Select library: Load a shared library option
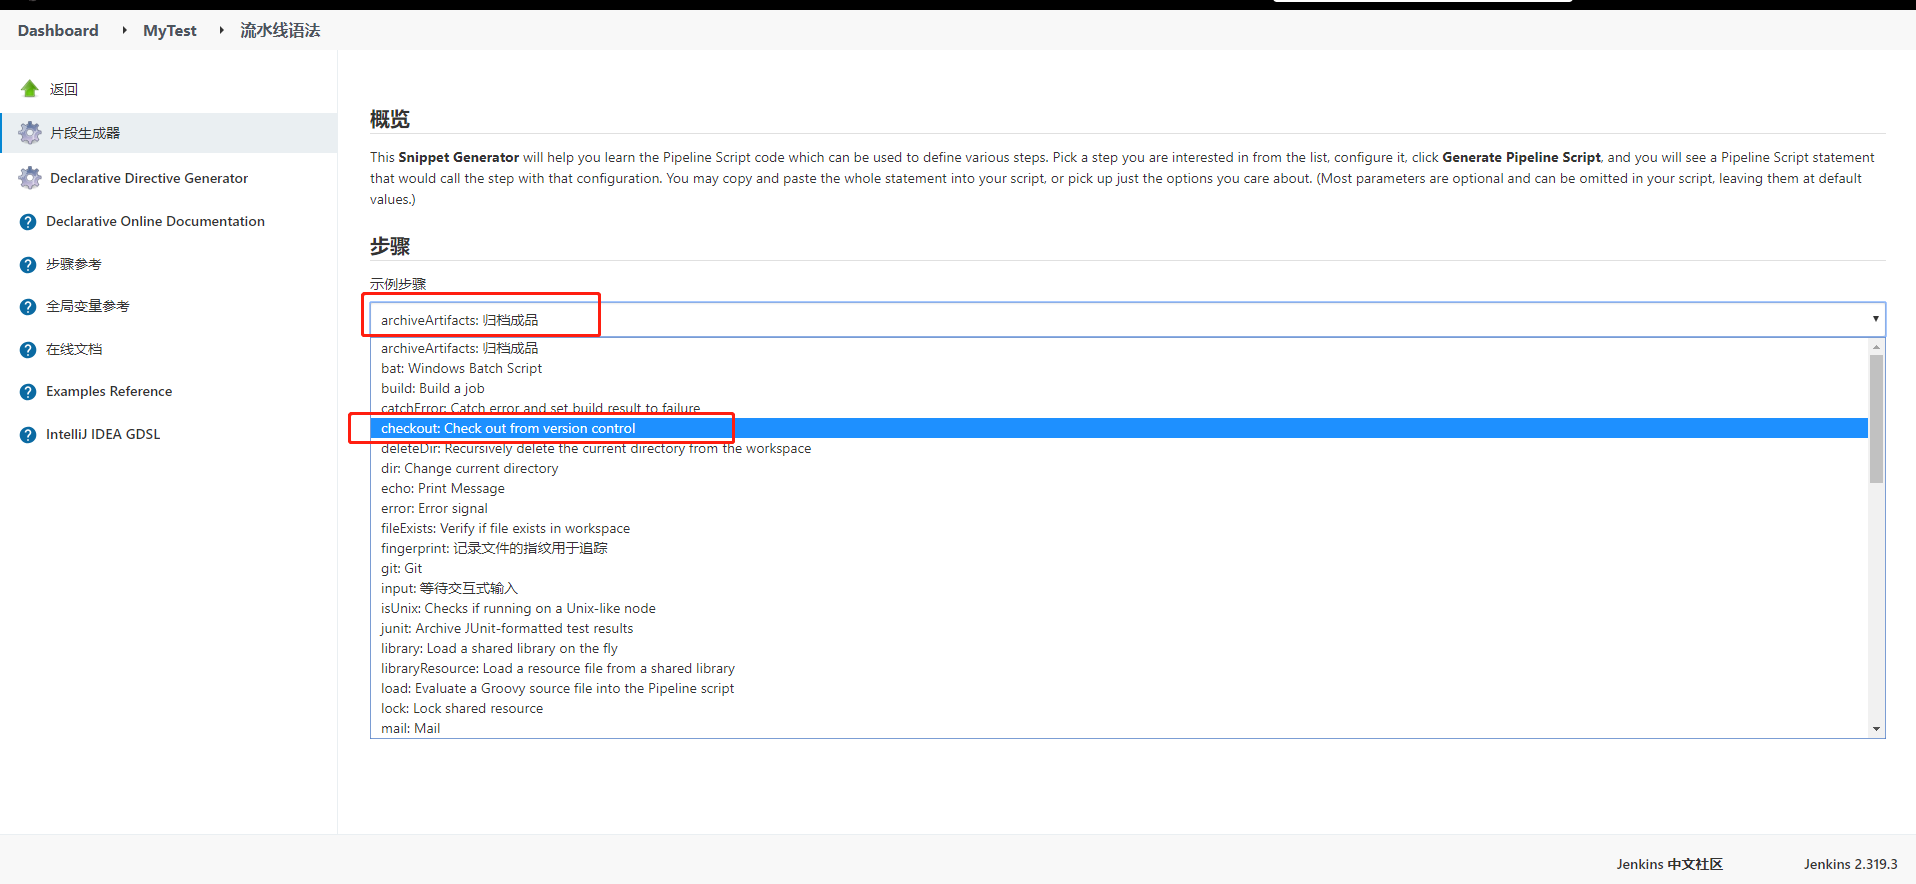This screenshot has width=1916, height=884. [x=1119, y=648]
